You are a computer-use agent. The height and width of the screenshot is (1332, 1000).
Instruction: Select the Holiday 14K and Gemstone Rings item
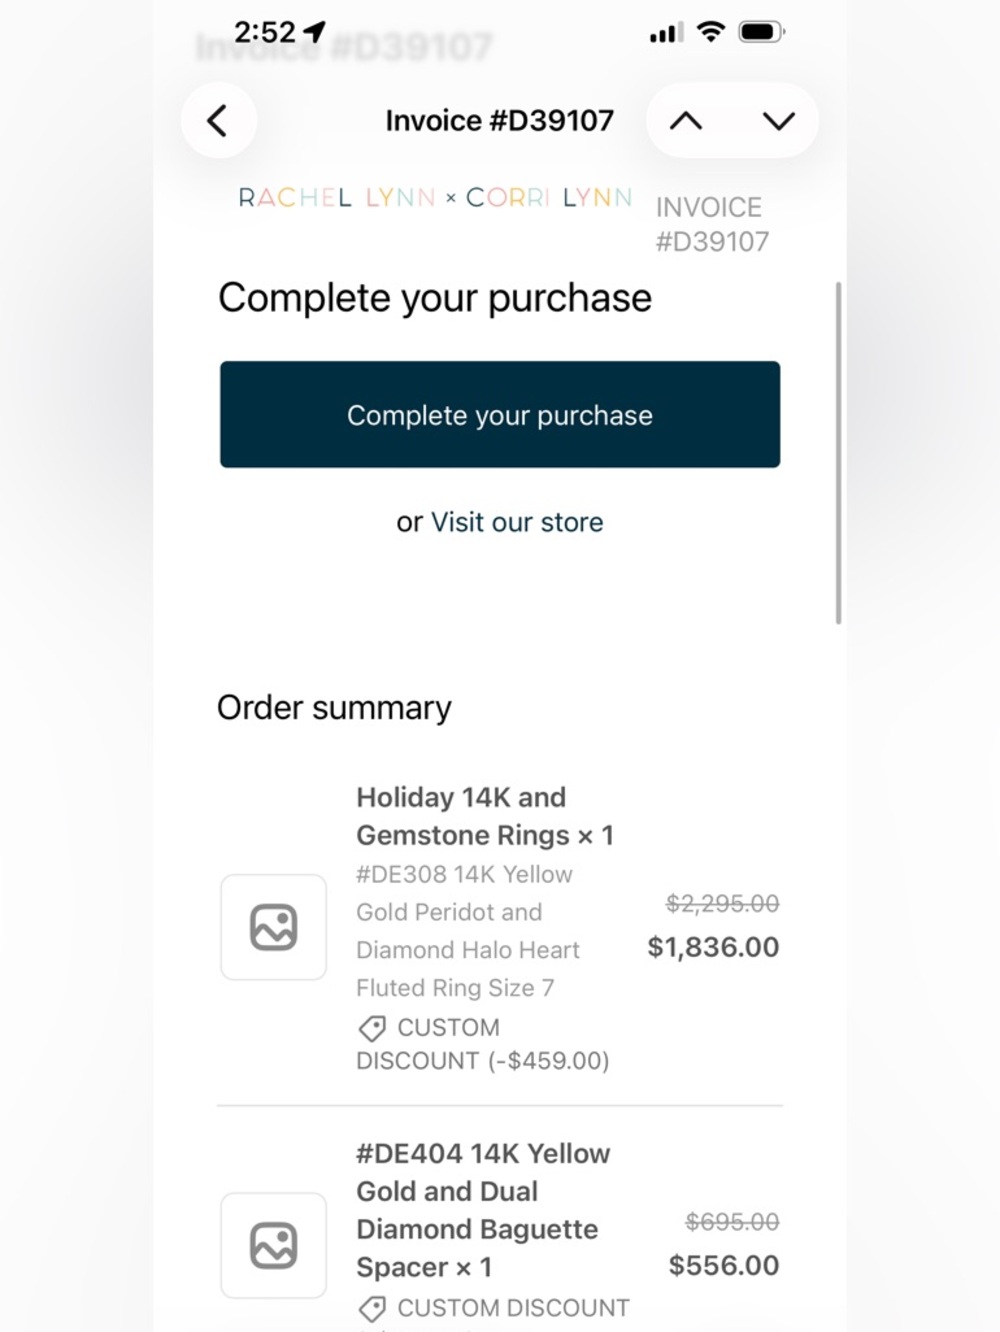[x=485, y=816]
